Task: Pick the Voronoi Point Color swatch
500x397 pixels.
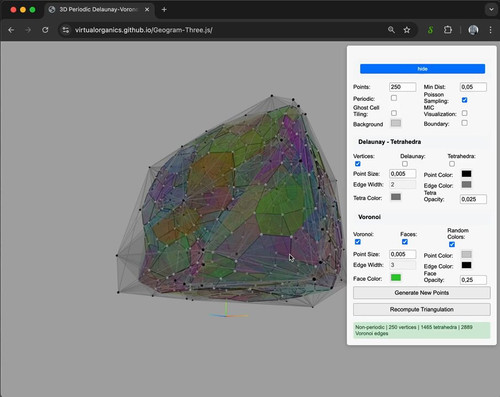Action: 466,255
